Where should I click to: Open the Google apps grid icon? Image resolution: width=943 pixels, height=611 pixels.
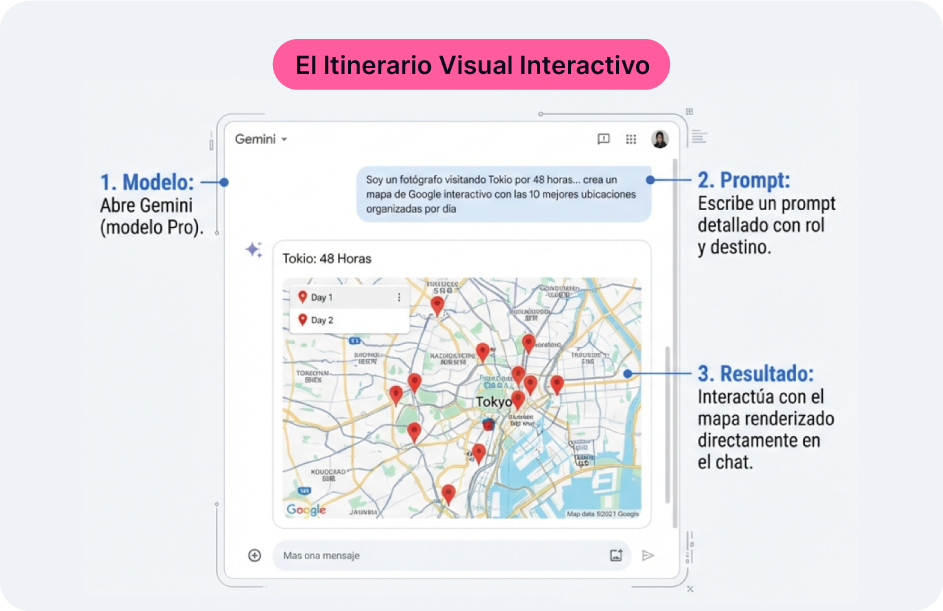tap(631, 140)
